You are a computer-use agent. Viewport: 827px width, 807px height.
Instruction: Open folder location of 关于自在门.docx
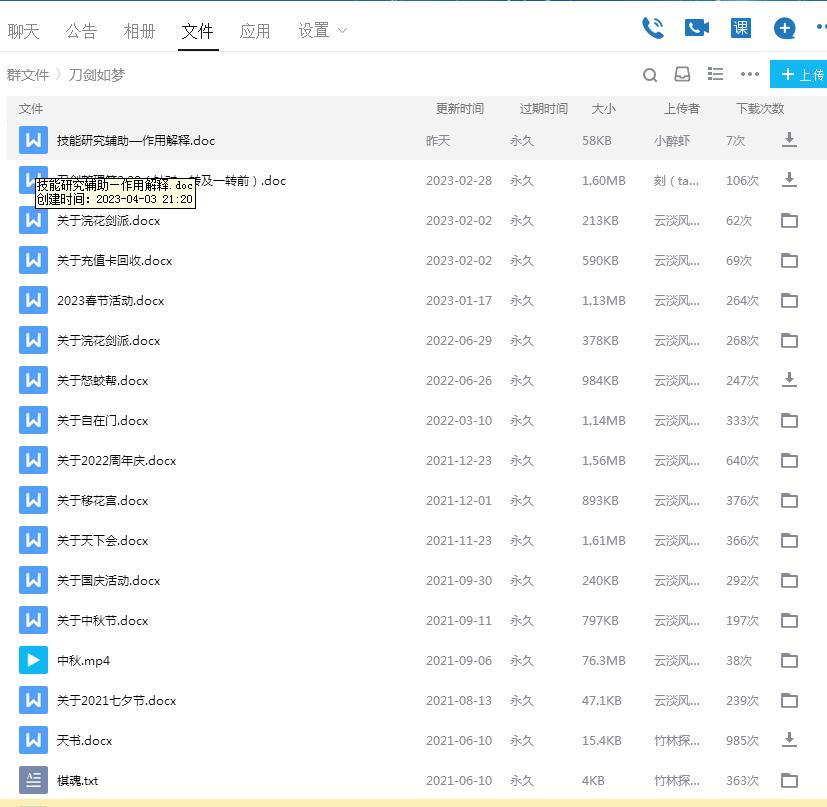tap(789, 420)
